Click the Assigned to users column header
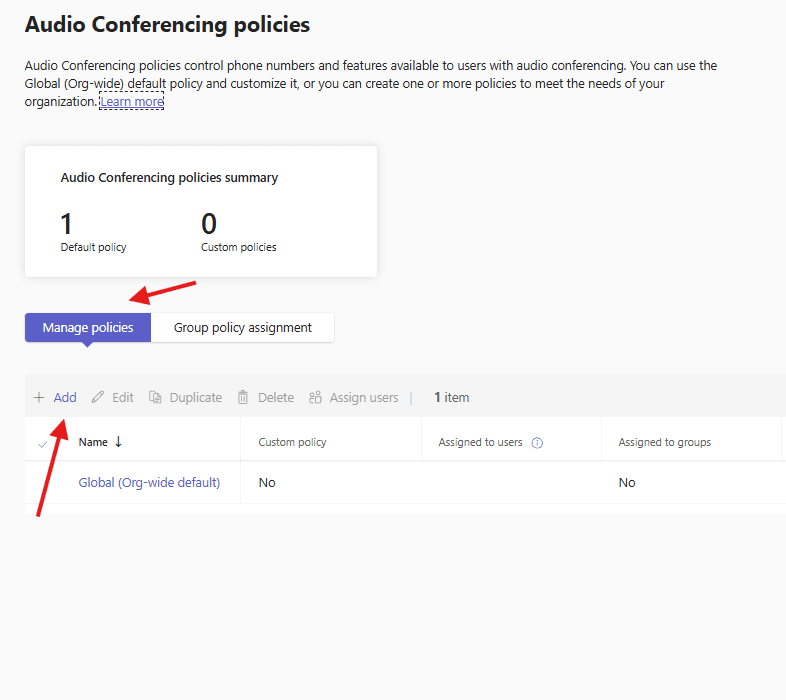 (480, 442)
